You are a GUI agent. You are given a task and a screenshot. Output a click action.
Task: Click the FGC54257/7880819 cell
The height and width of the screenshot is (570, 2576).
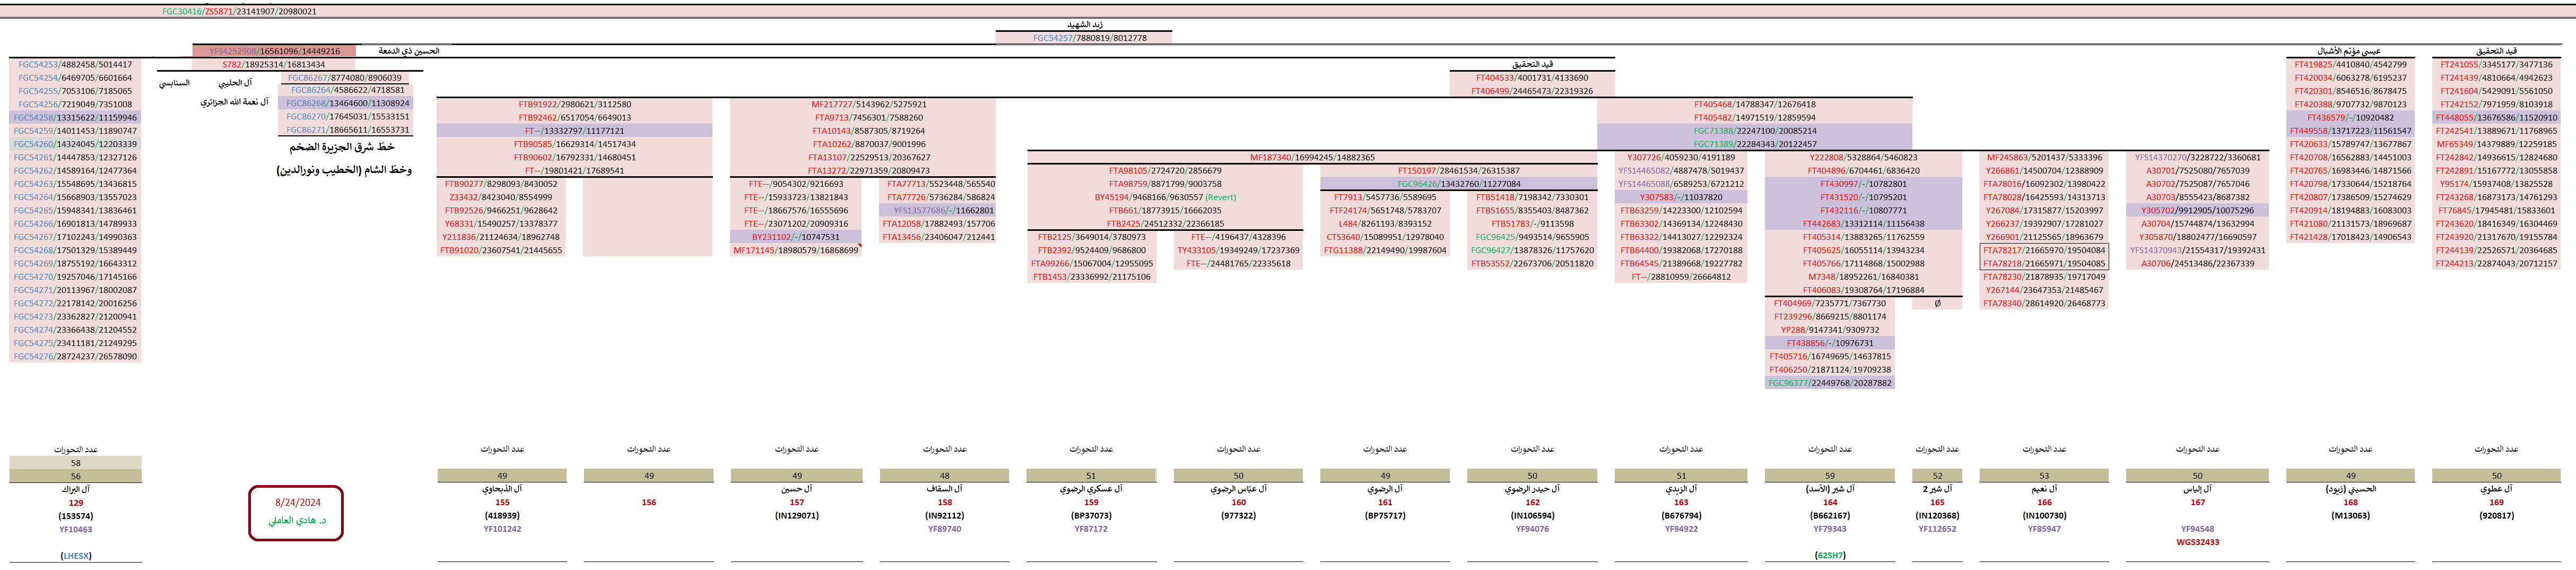point(1089,38)
